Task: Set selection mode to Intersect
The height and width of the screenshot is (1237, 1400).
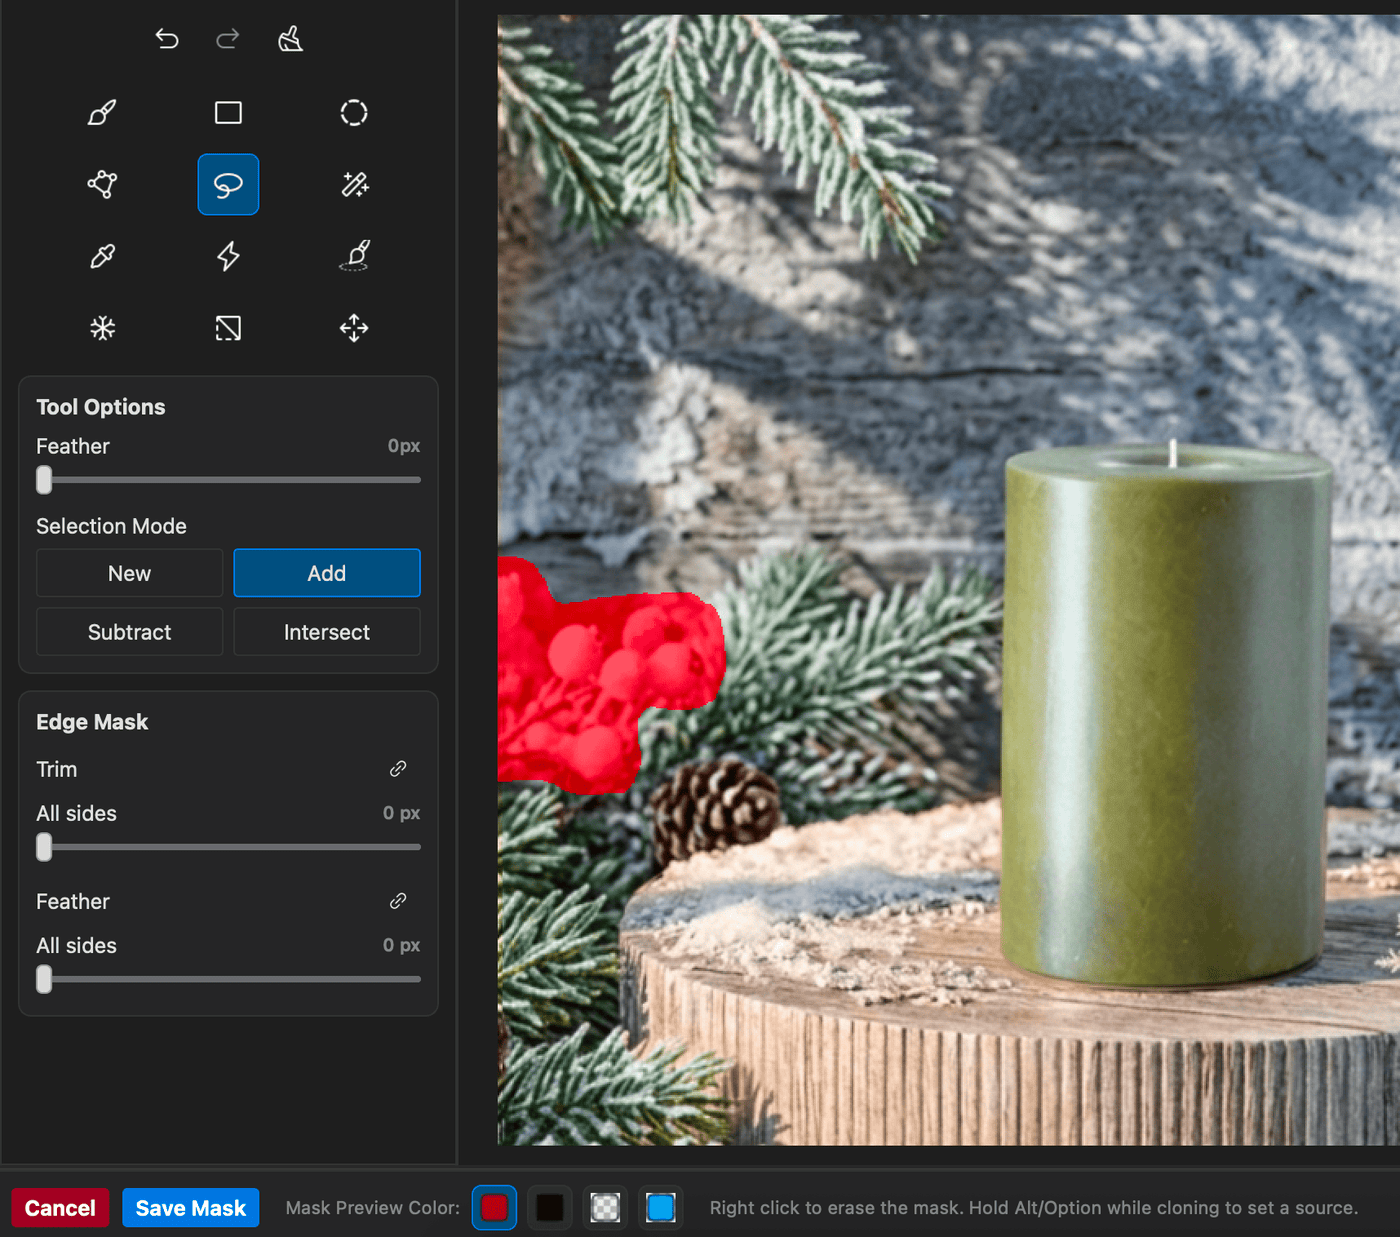Action: (x=327, y=632)
